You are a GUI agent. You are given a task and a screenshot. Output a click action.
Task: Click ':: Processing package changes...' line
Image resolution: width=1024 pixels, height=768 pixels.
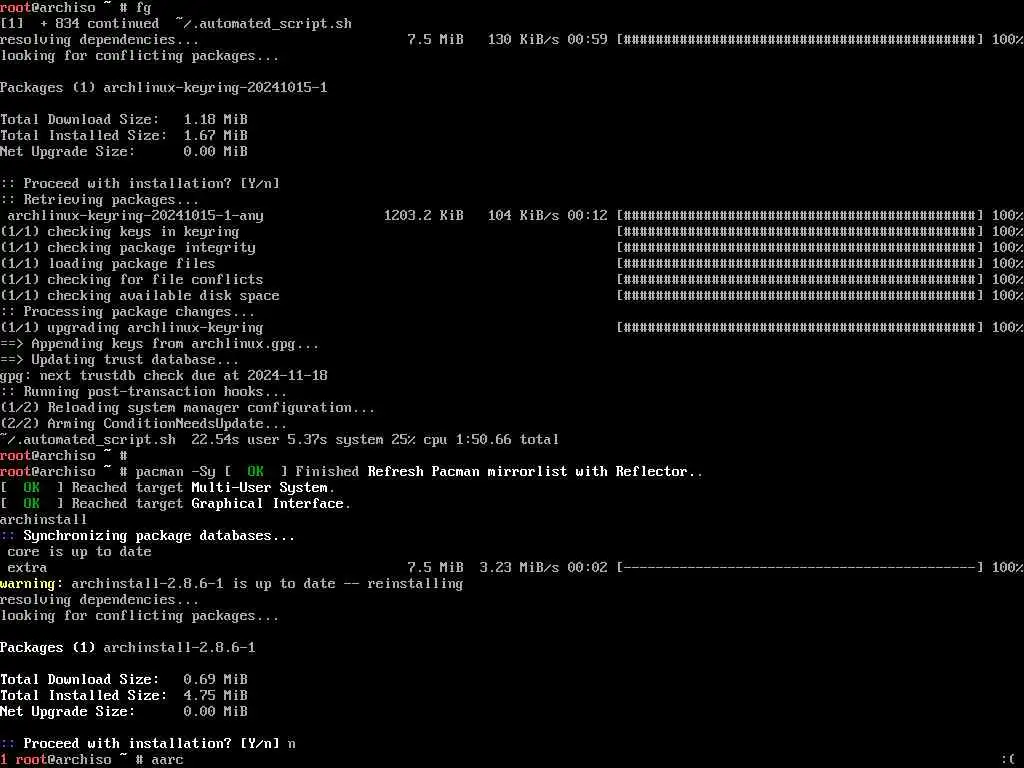click(x=127, y=312)
